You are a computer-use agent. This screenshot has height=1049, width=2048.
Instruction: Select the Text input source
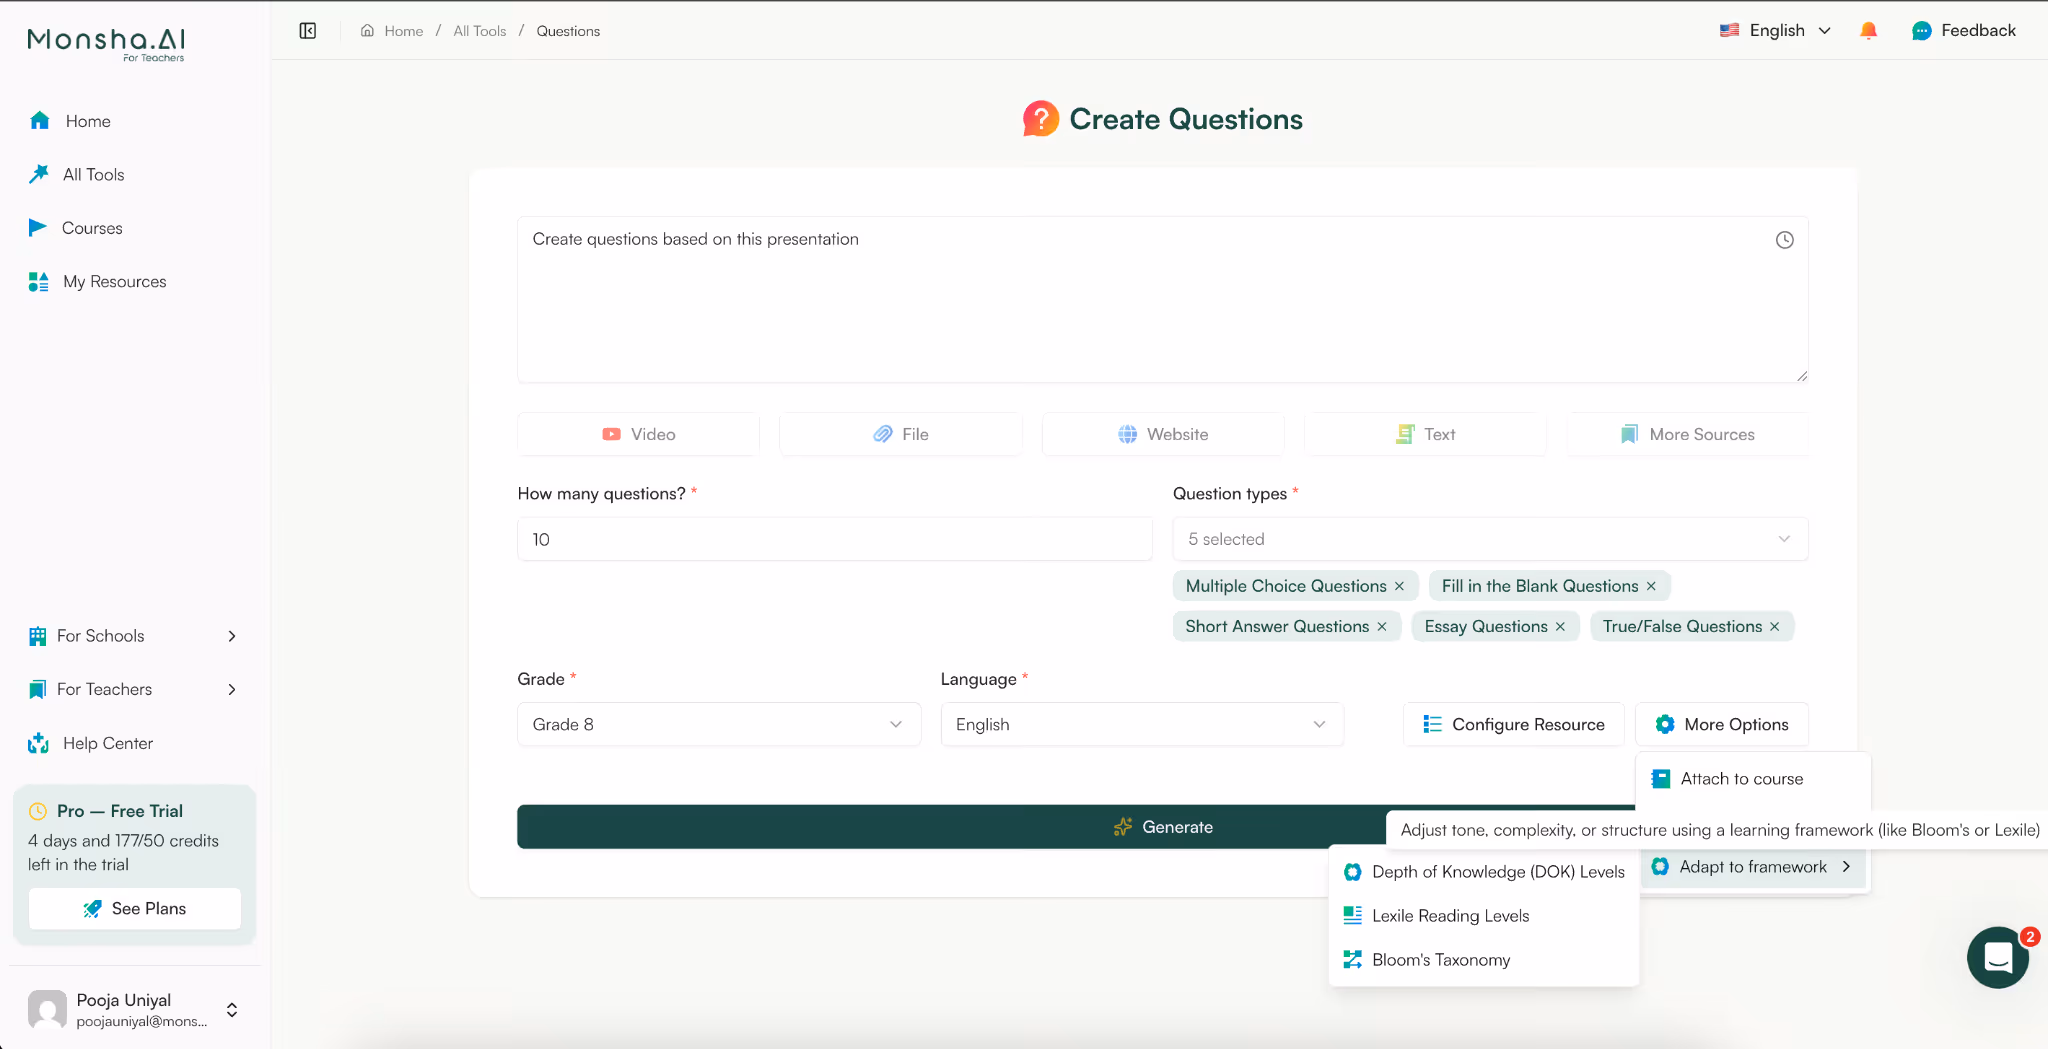click(x=1425, y=434)
